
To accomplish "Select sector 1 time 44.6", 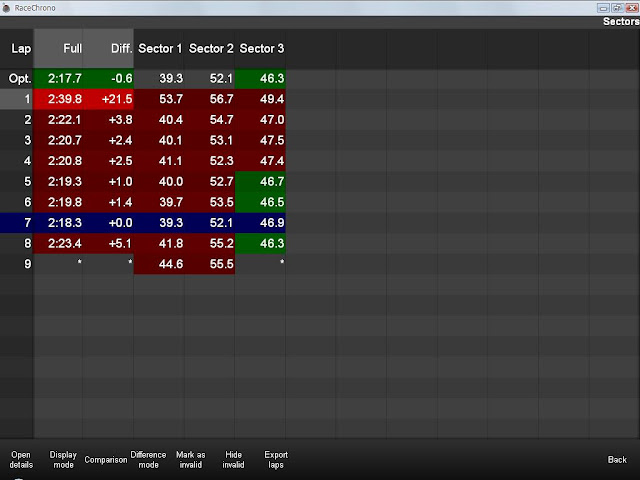I will (x=159, y=264).
